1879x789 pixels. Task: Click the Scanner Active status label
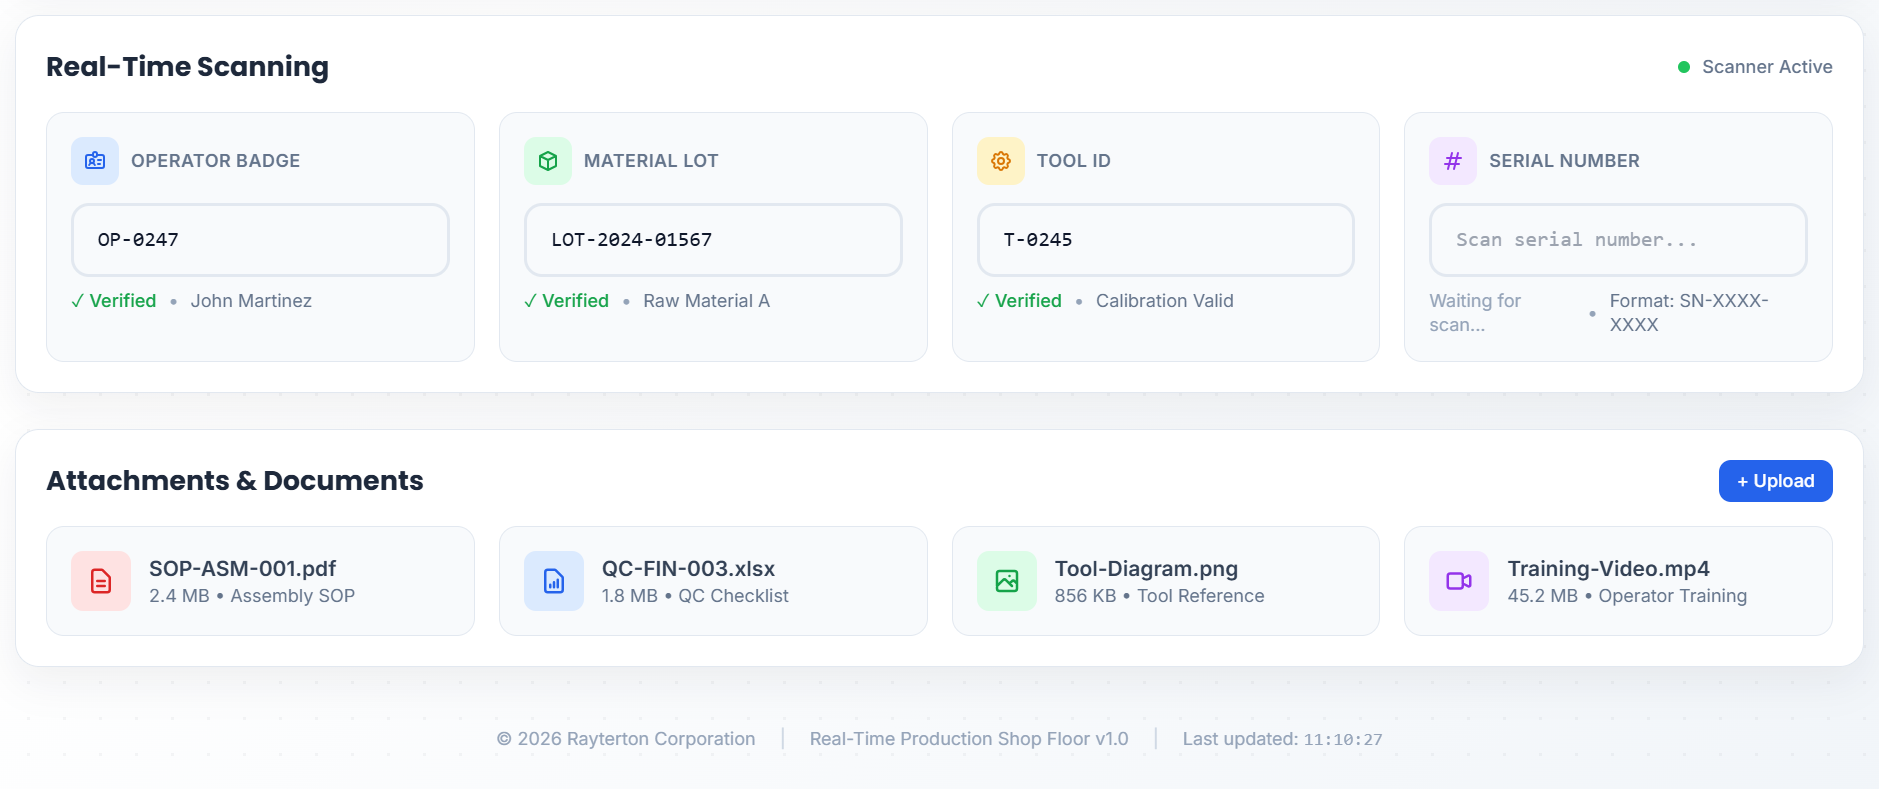1767,67
